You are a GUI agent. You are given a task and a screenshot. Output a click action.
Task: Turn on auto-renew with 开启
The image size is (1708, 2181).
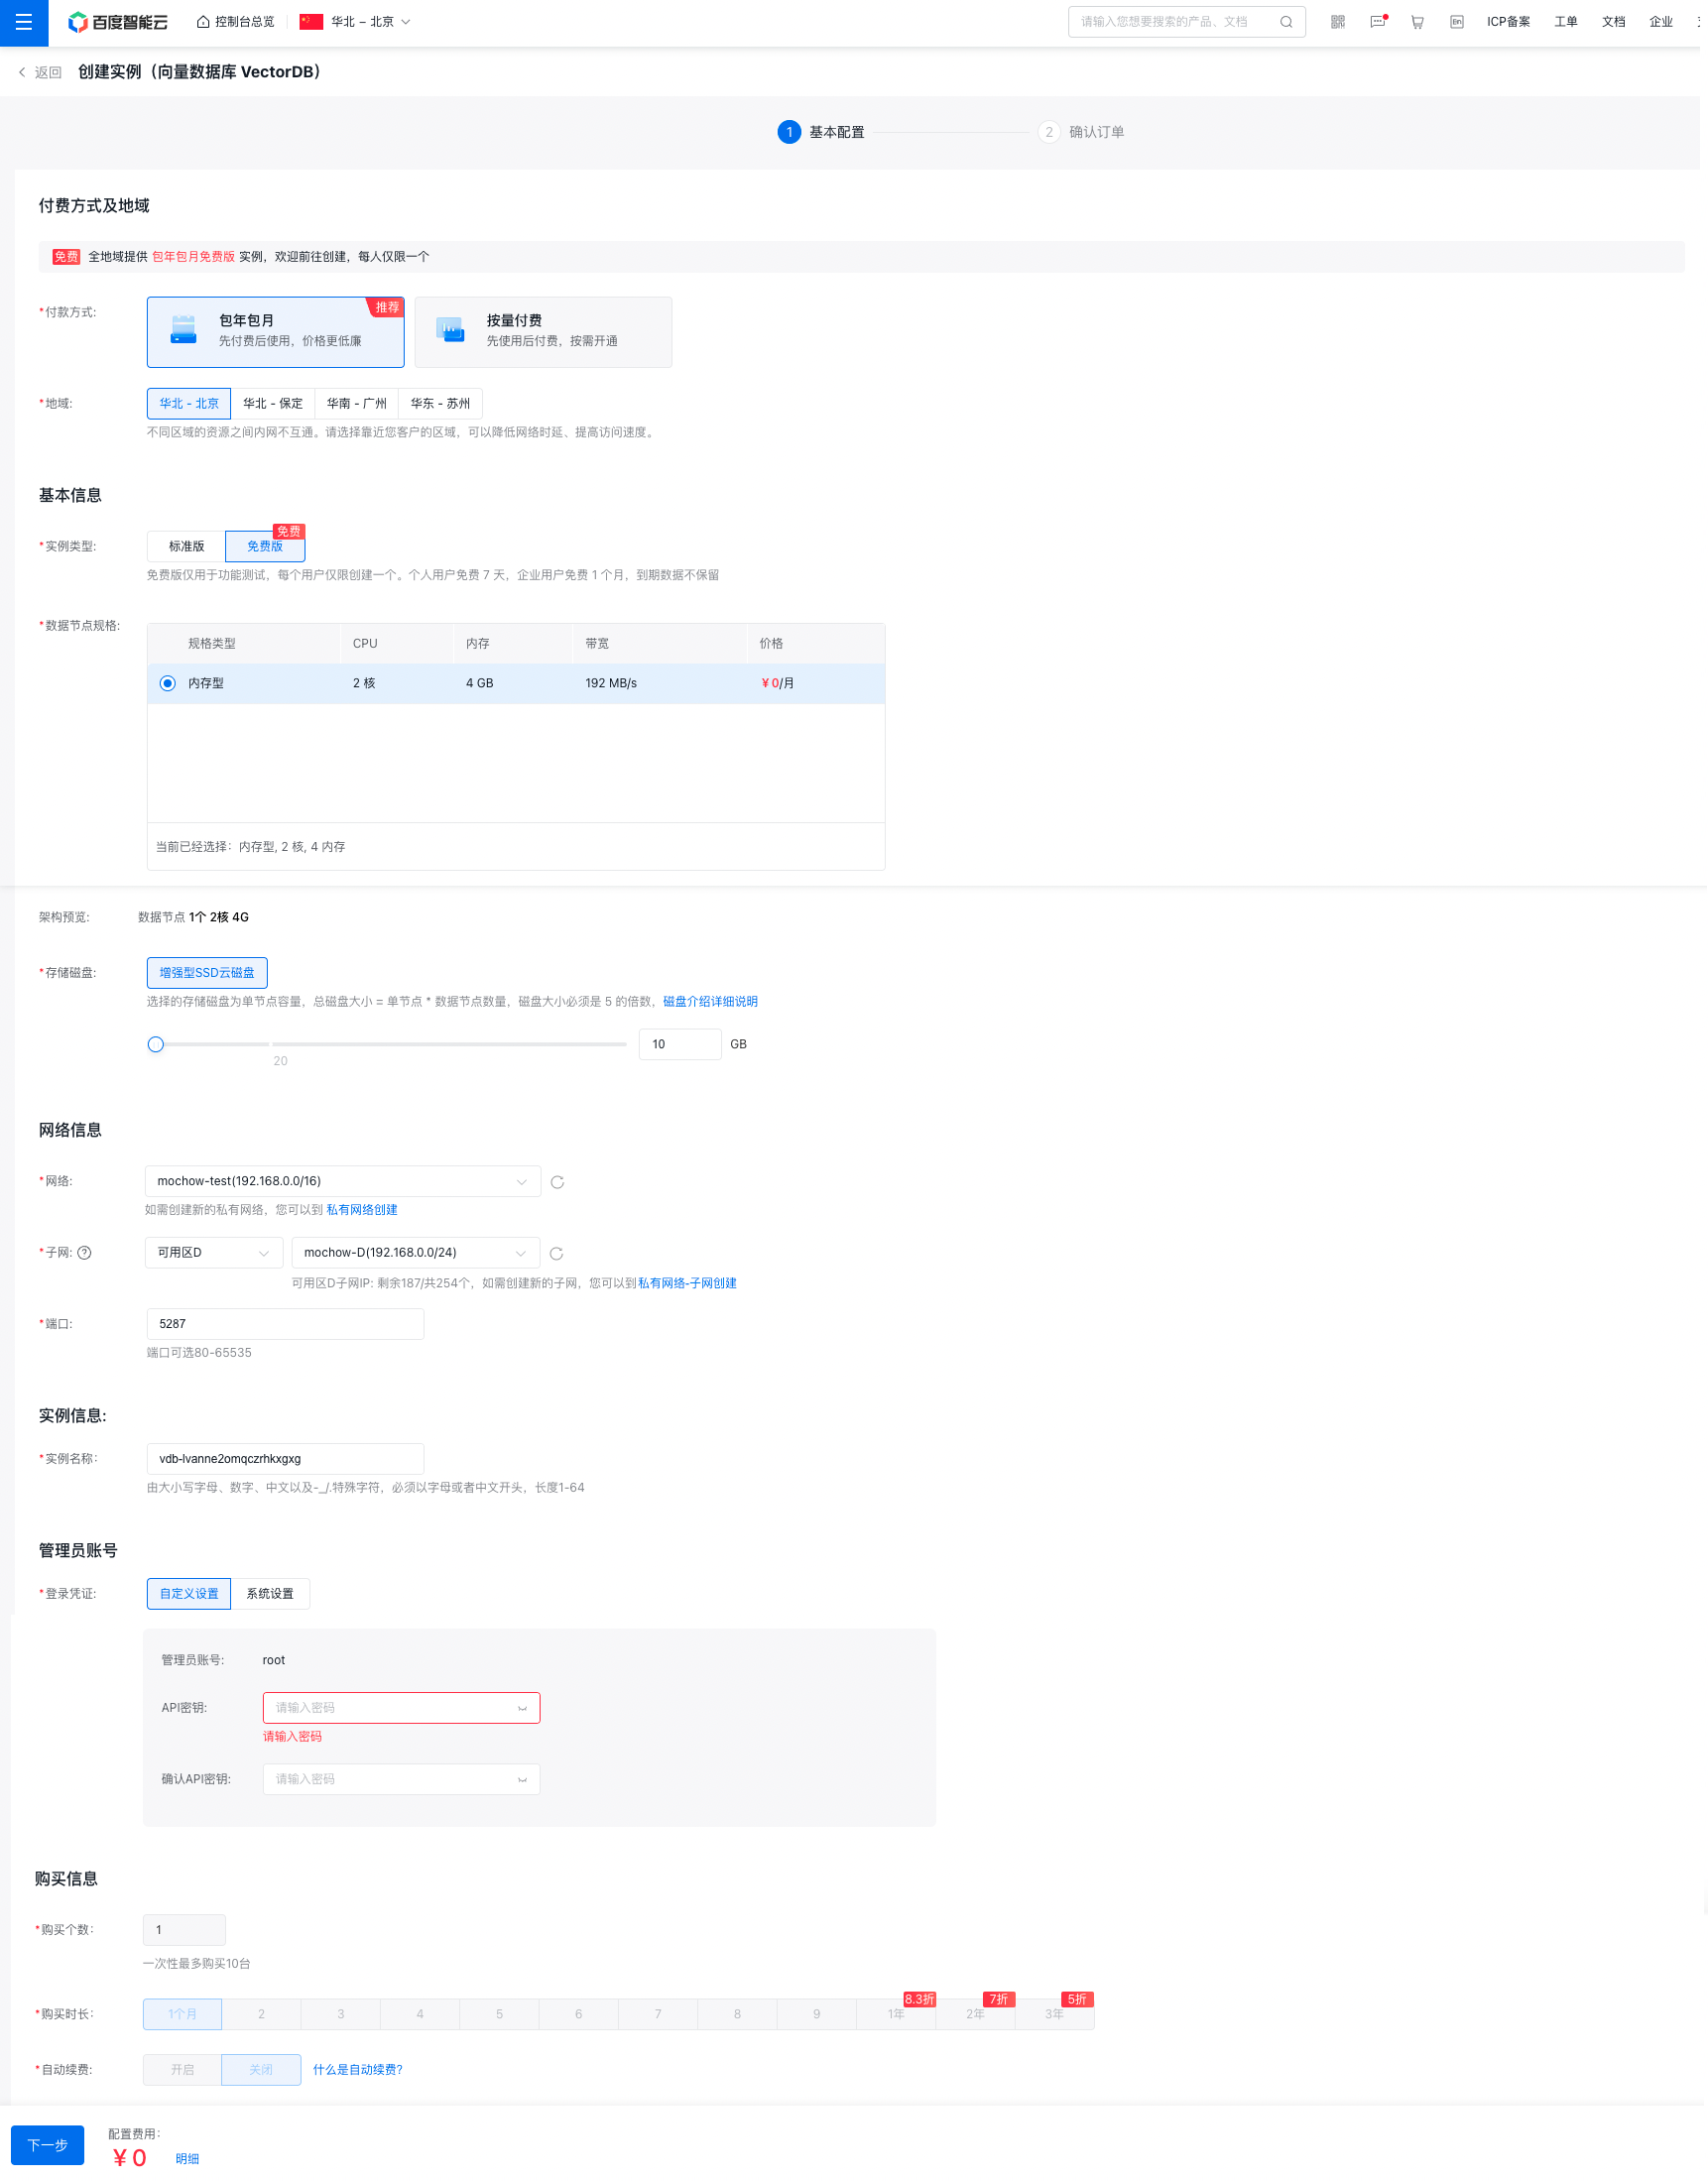click(x=182, y=2069)
